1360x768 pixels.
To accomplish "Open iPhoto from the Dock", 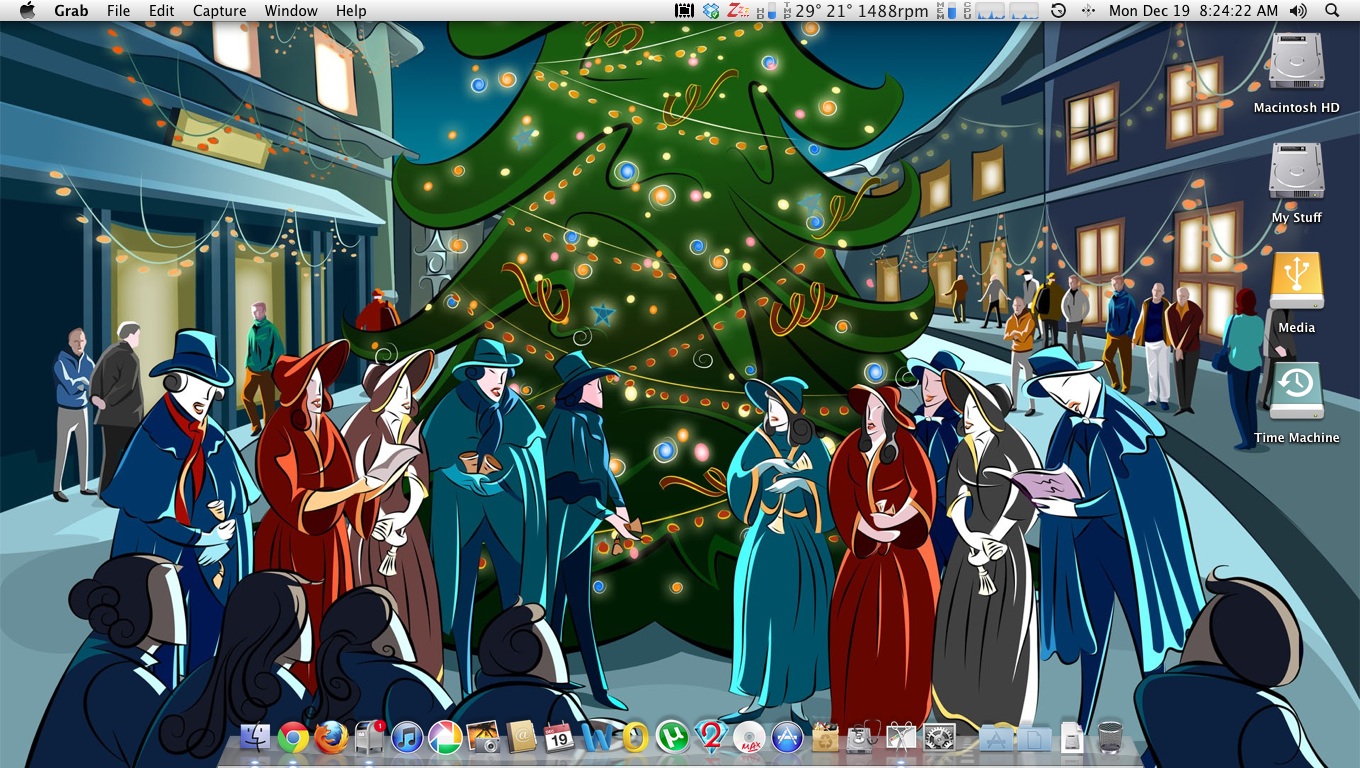I will coord(483,738).
